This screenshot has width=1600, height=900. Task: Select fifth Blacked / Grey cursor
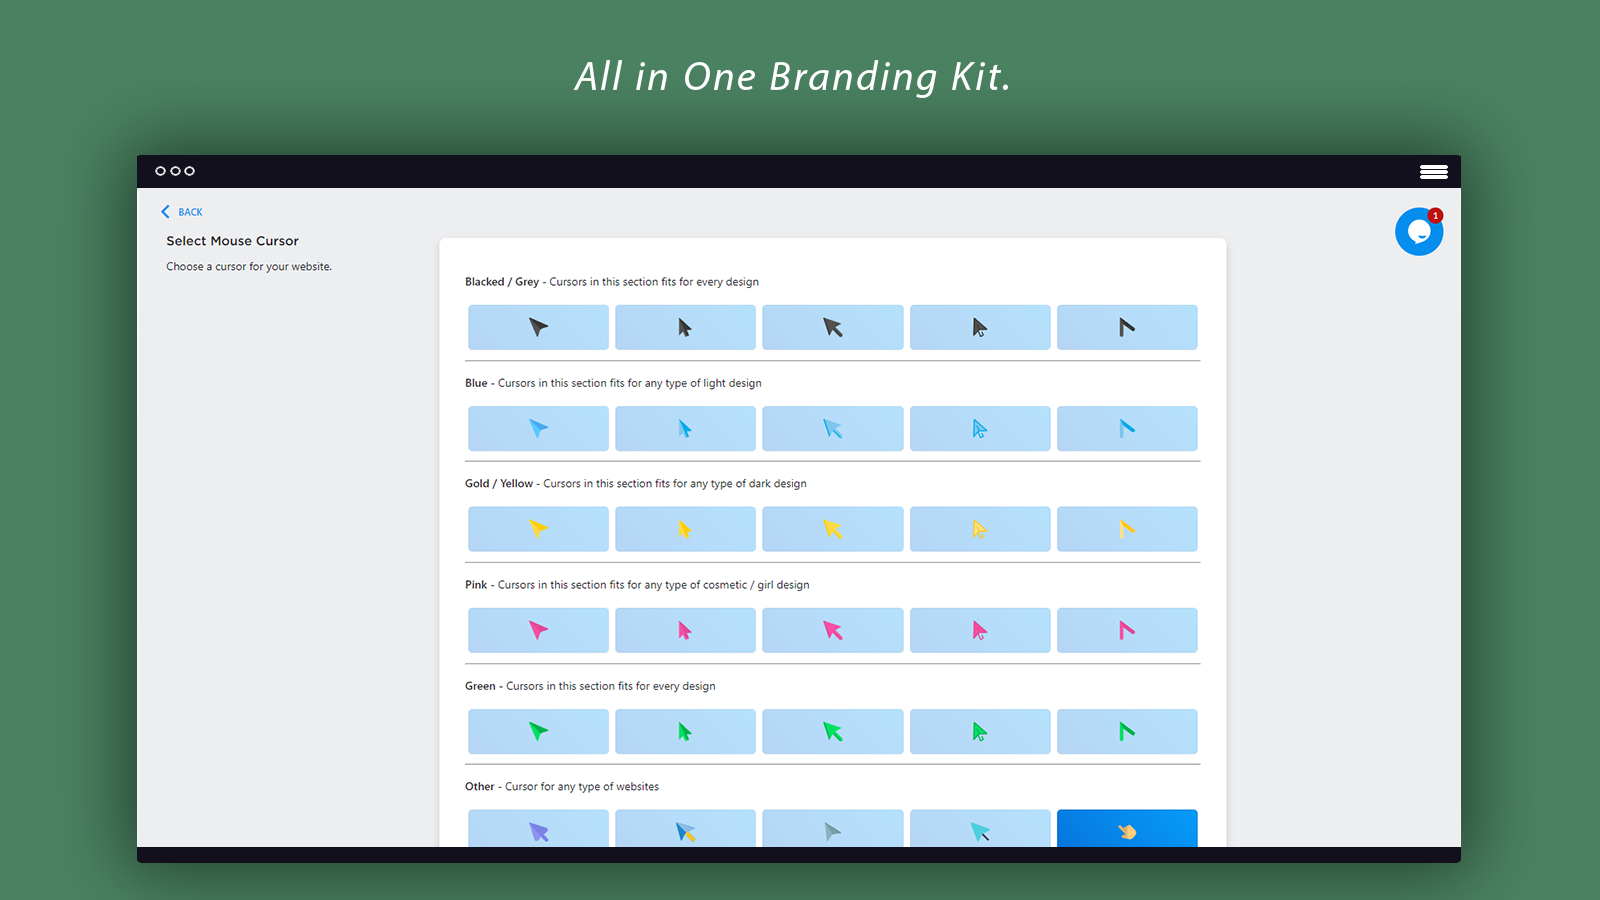[x=1127, y=327]
